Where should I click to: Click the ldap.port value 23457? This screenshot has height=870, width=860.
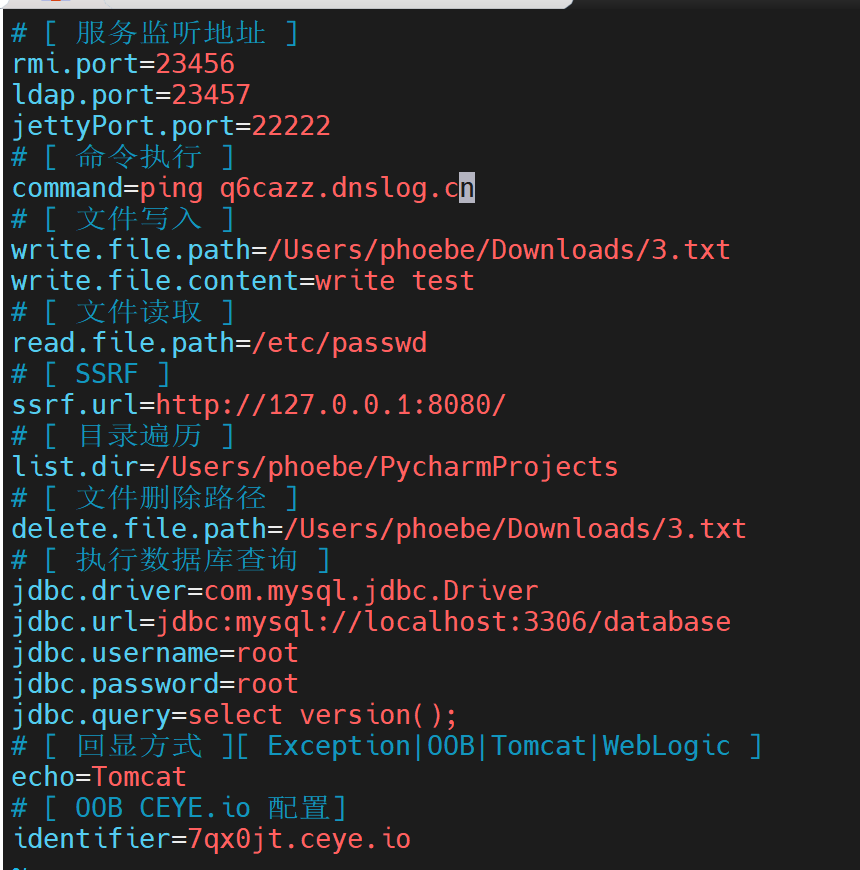pyautogui.click(x=211, y=95)
